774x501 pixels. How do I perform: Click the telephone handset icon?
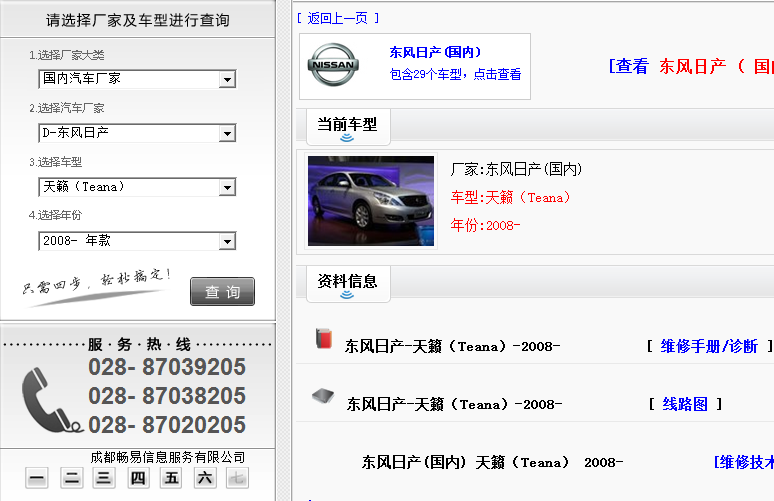[x=52, y=400]
